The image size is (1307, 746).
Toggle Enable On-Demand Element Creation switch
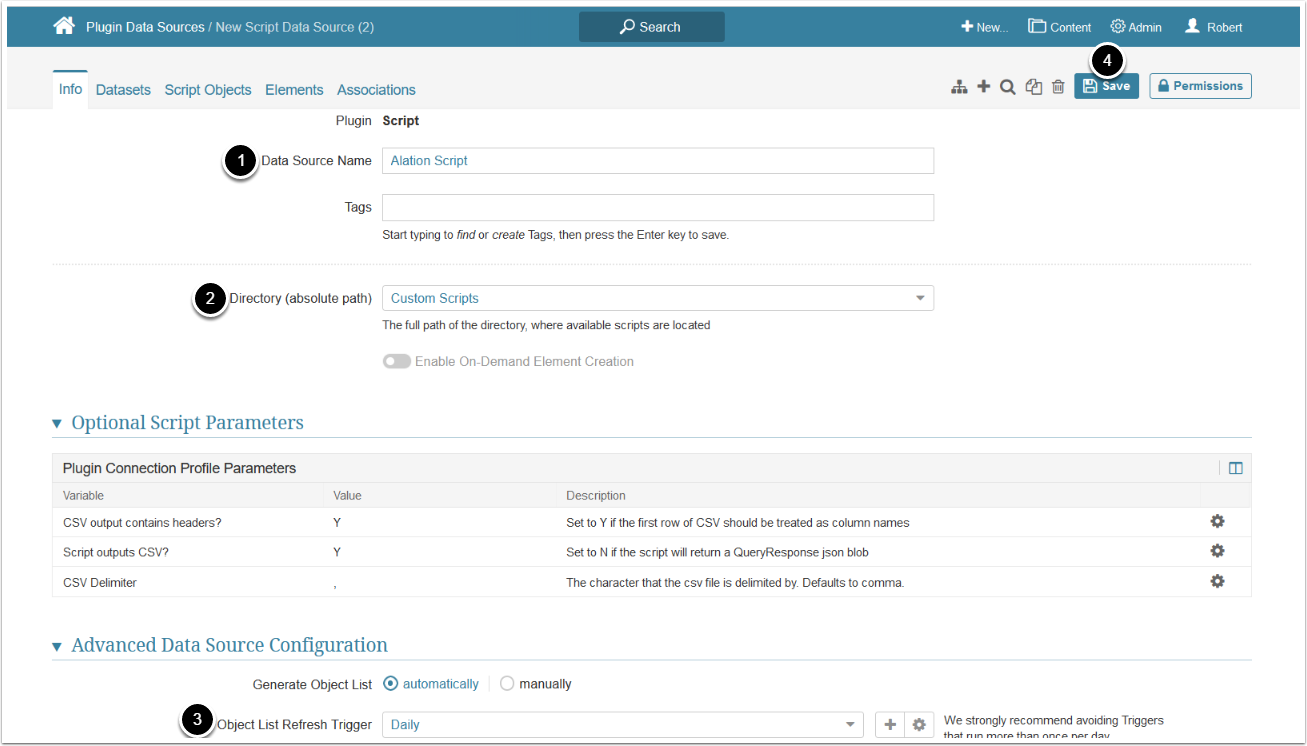point(397,361)
